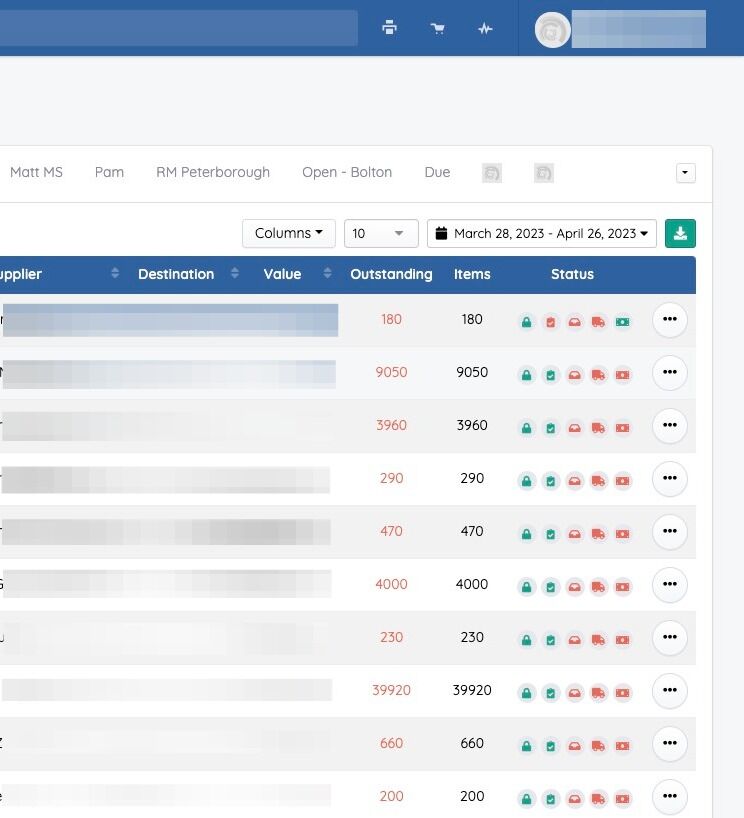Open the three-dot menu for row 290
This screenshot has height=818, width=744.
669,478
